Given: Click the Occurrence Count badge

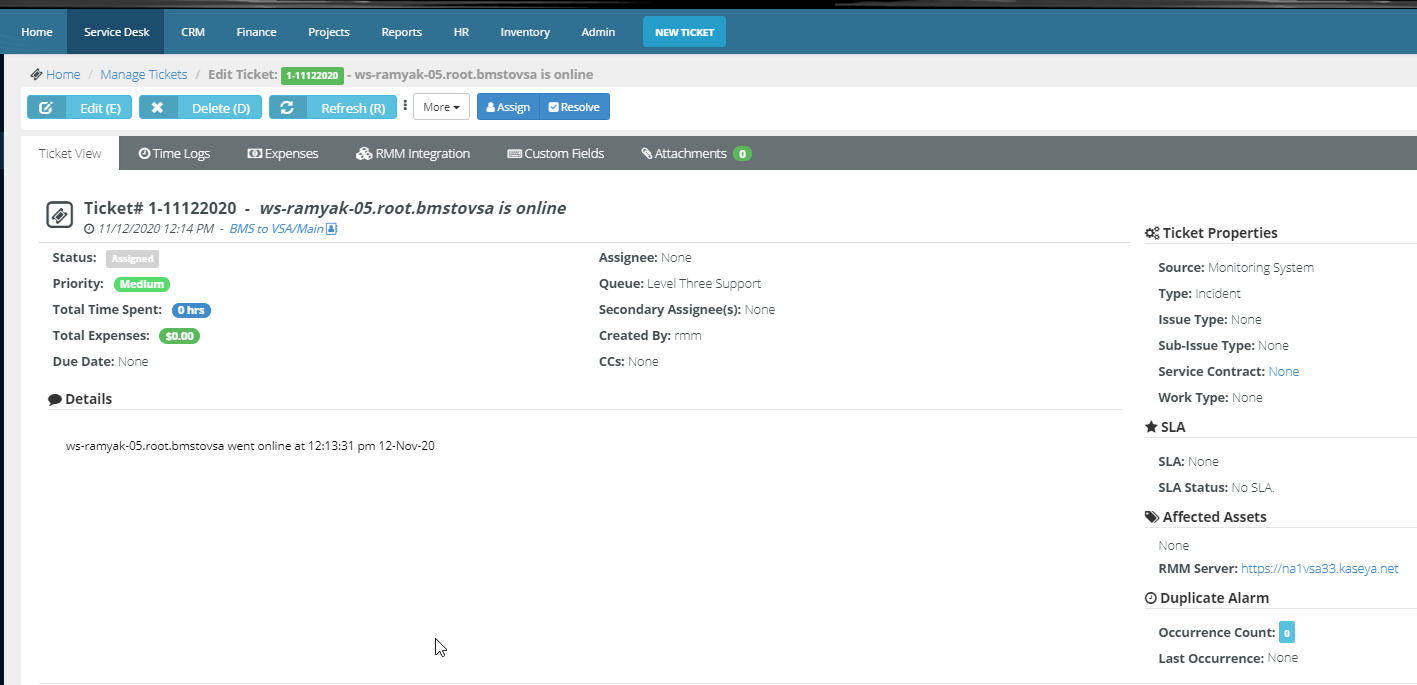Looking at the screenshot, I should click(x=1287, y=632).
